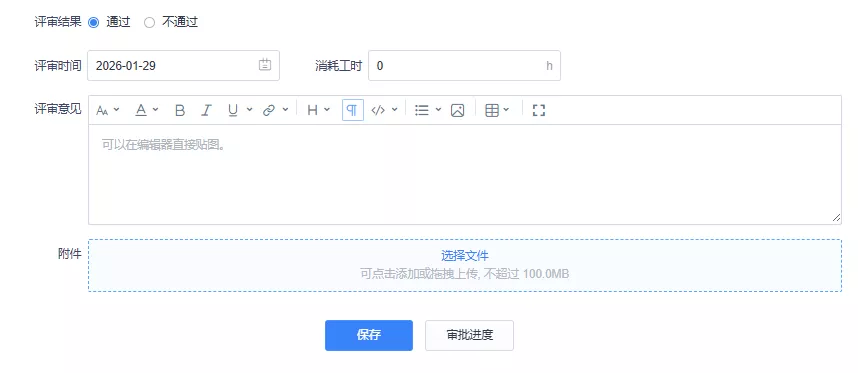Click the 保存 button
Viewport: 858px width, 373px height.
coord(369,335)
